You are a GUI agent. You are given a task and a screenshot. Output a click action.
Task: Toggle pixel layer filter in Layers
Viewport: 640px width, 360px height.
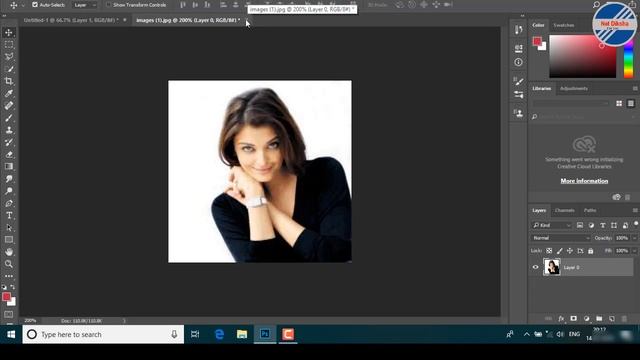click(580, 225)
